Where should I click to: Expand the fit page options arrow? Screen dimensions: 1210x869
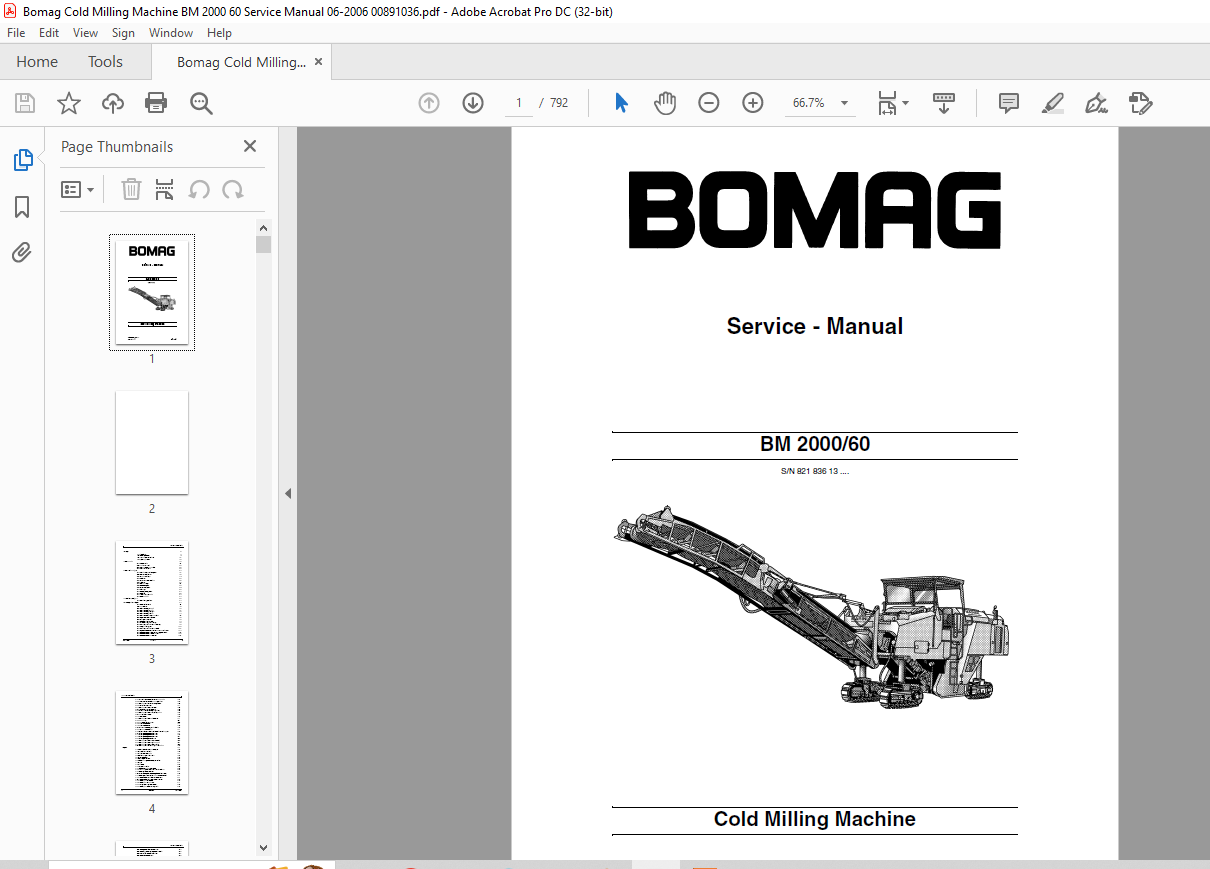(906, 103)
